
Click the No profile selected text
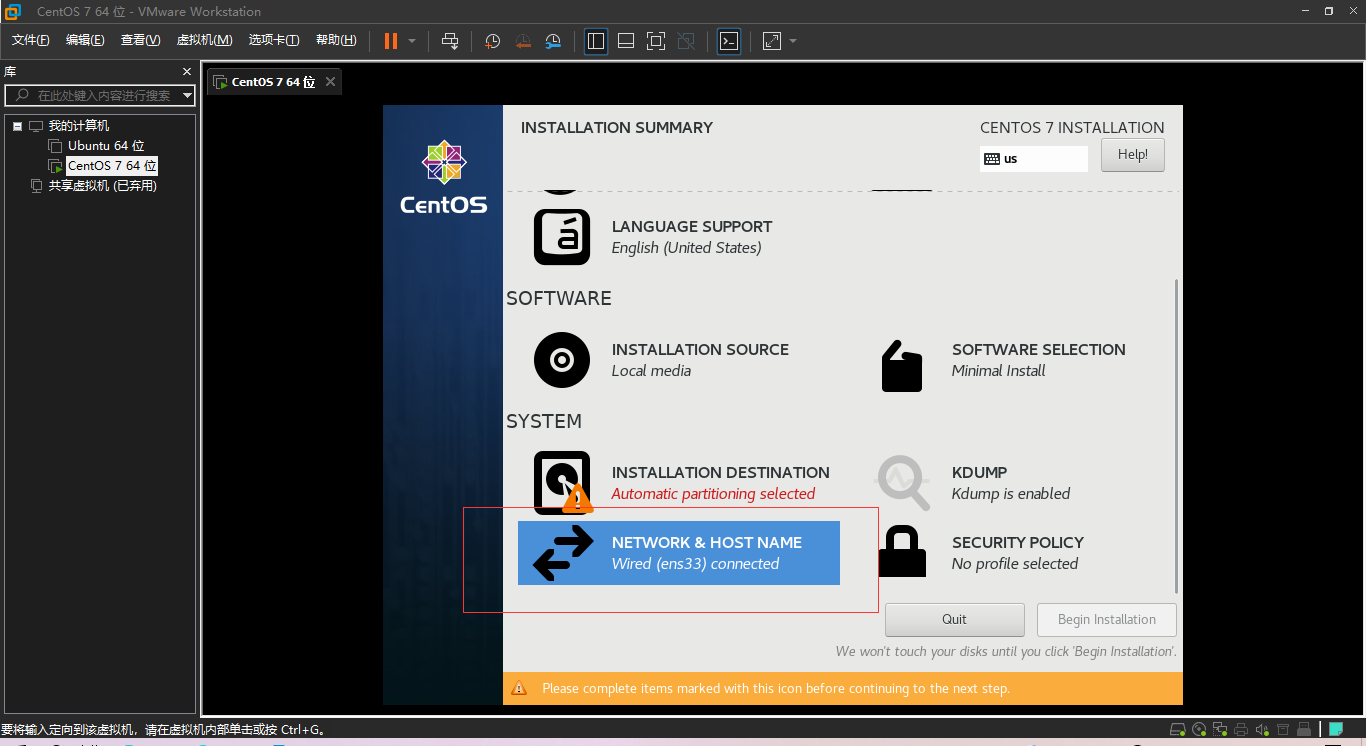[x=1015, y=564]
